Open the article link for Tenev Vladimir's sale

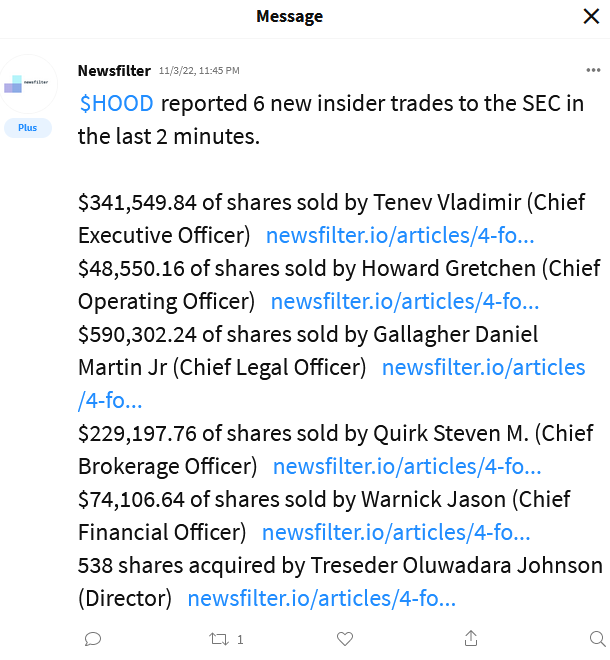[x=399, y=235]
